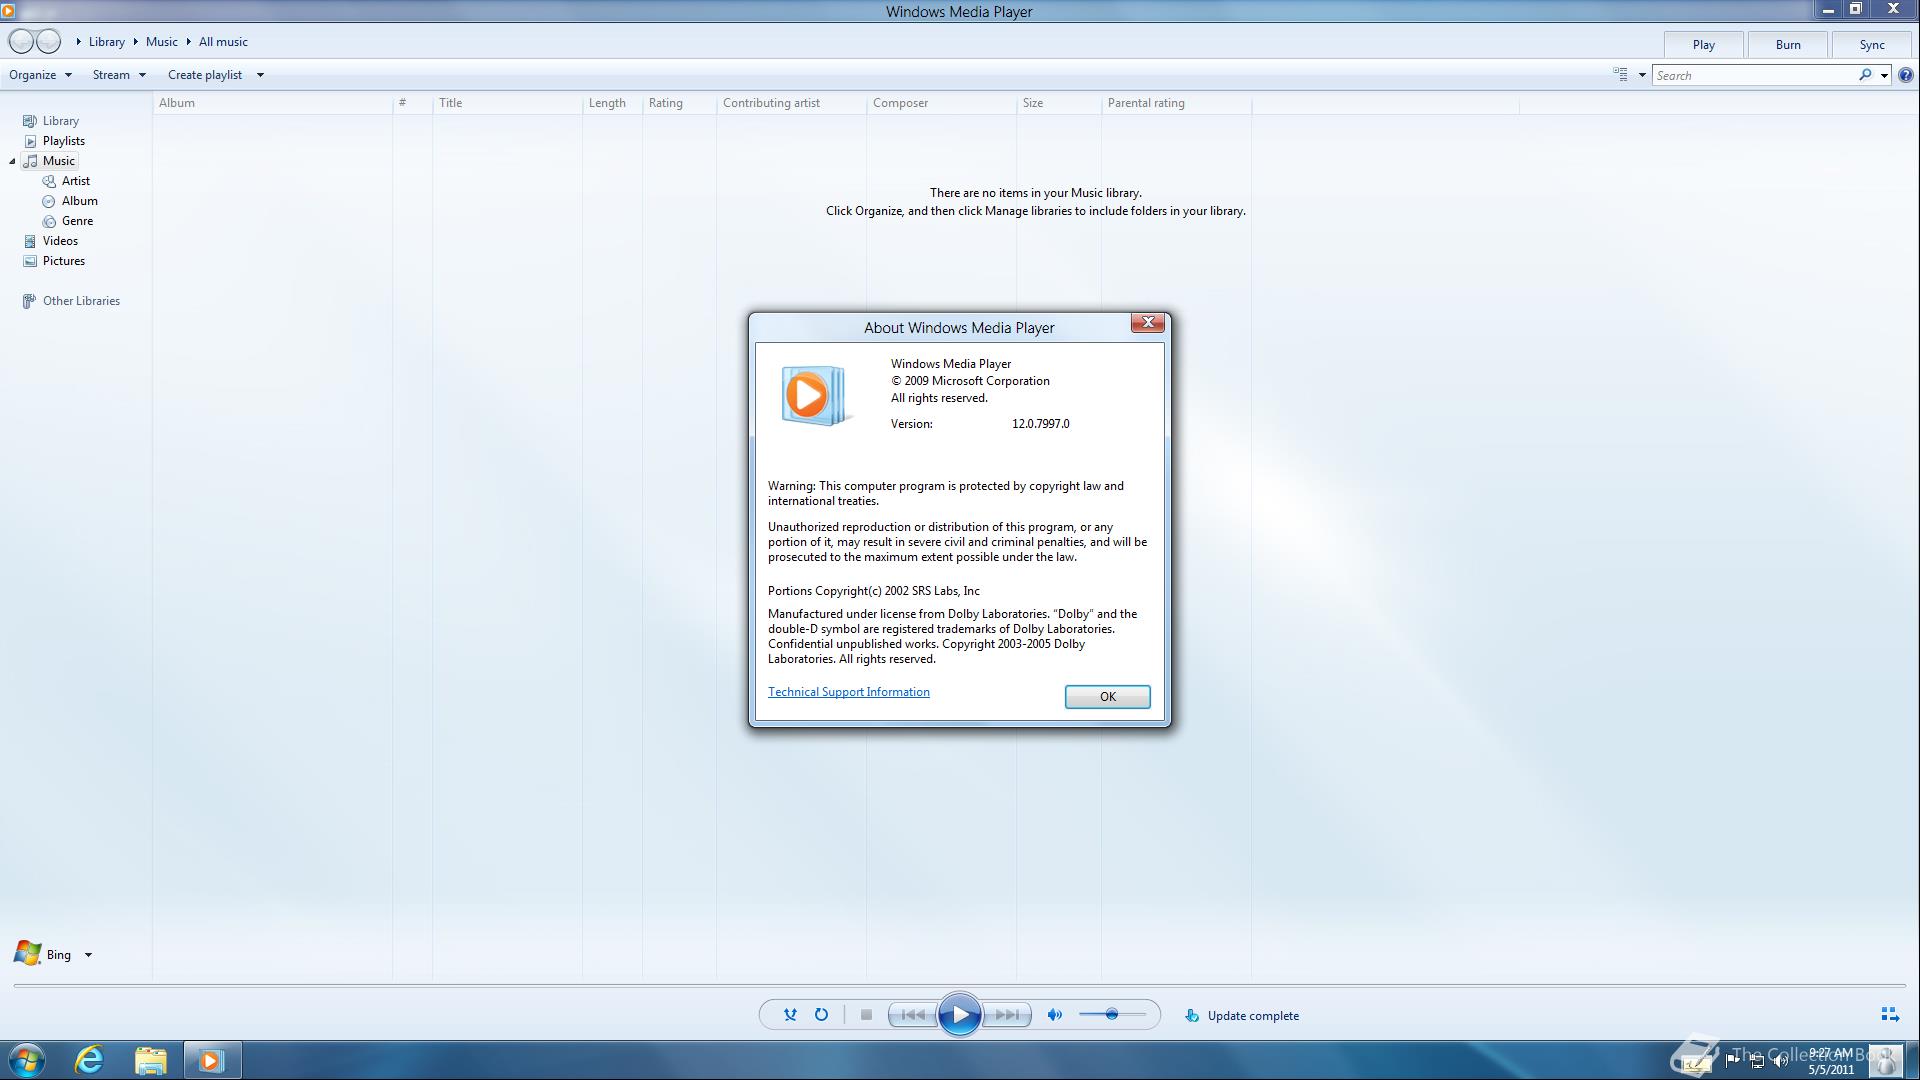Click the search magnifier icon

pyautogui.click(x=1865, y=75)
